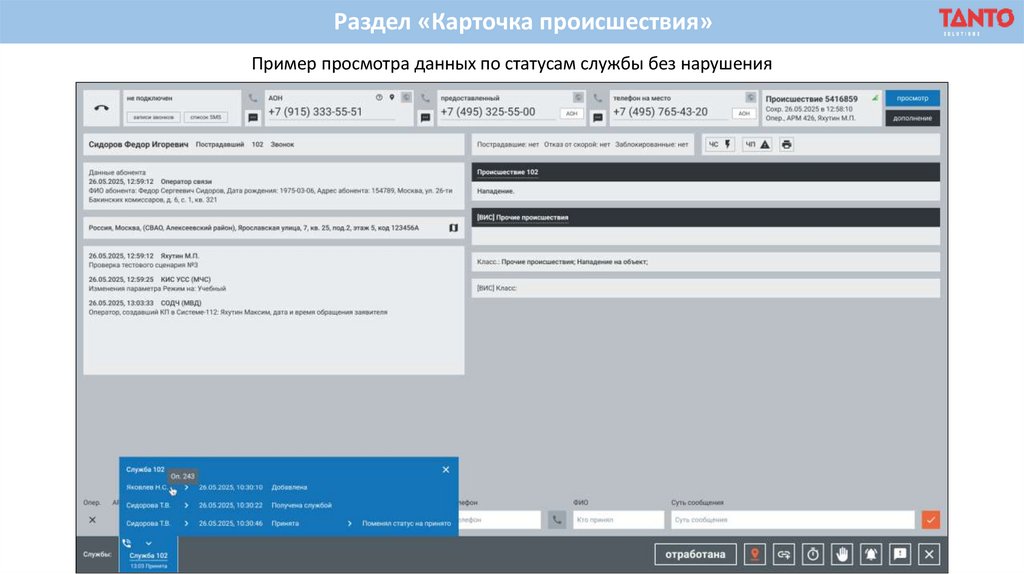Screen dimensions: 1024x574
Task: Click the orange location marker icon in the bottom bar
Action: [754, 554]
